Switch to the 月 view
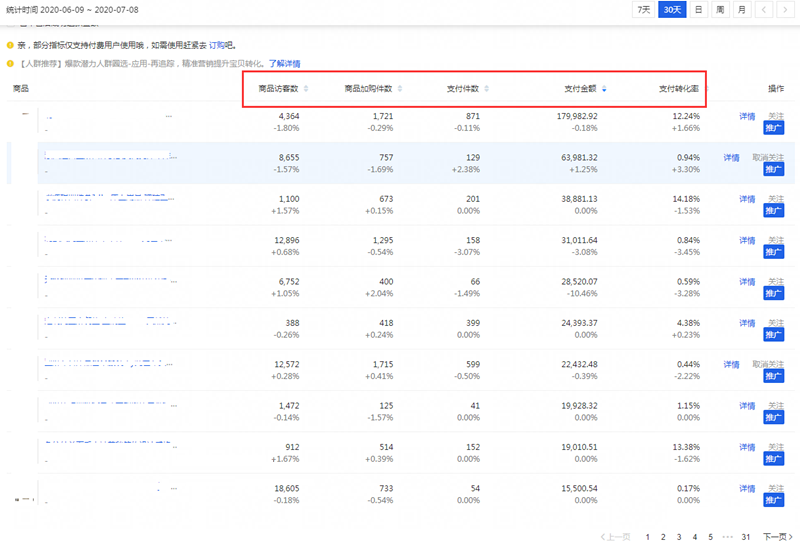 point(742,10)
